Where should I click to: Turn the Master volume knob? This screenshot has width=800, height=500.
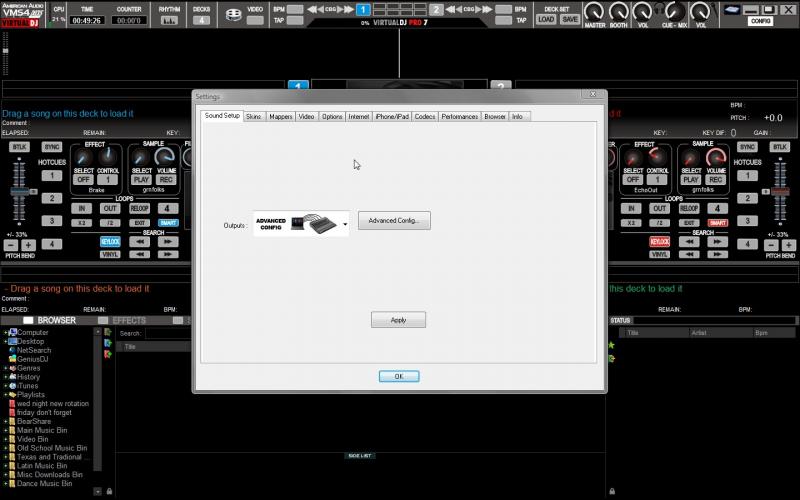click(x=594, y=11)
